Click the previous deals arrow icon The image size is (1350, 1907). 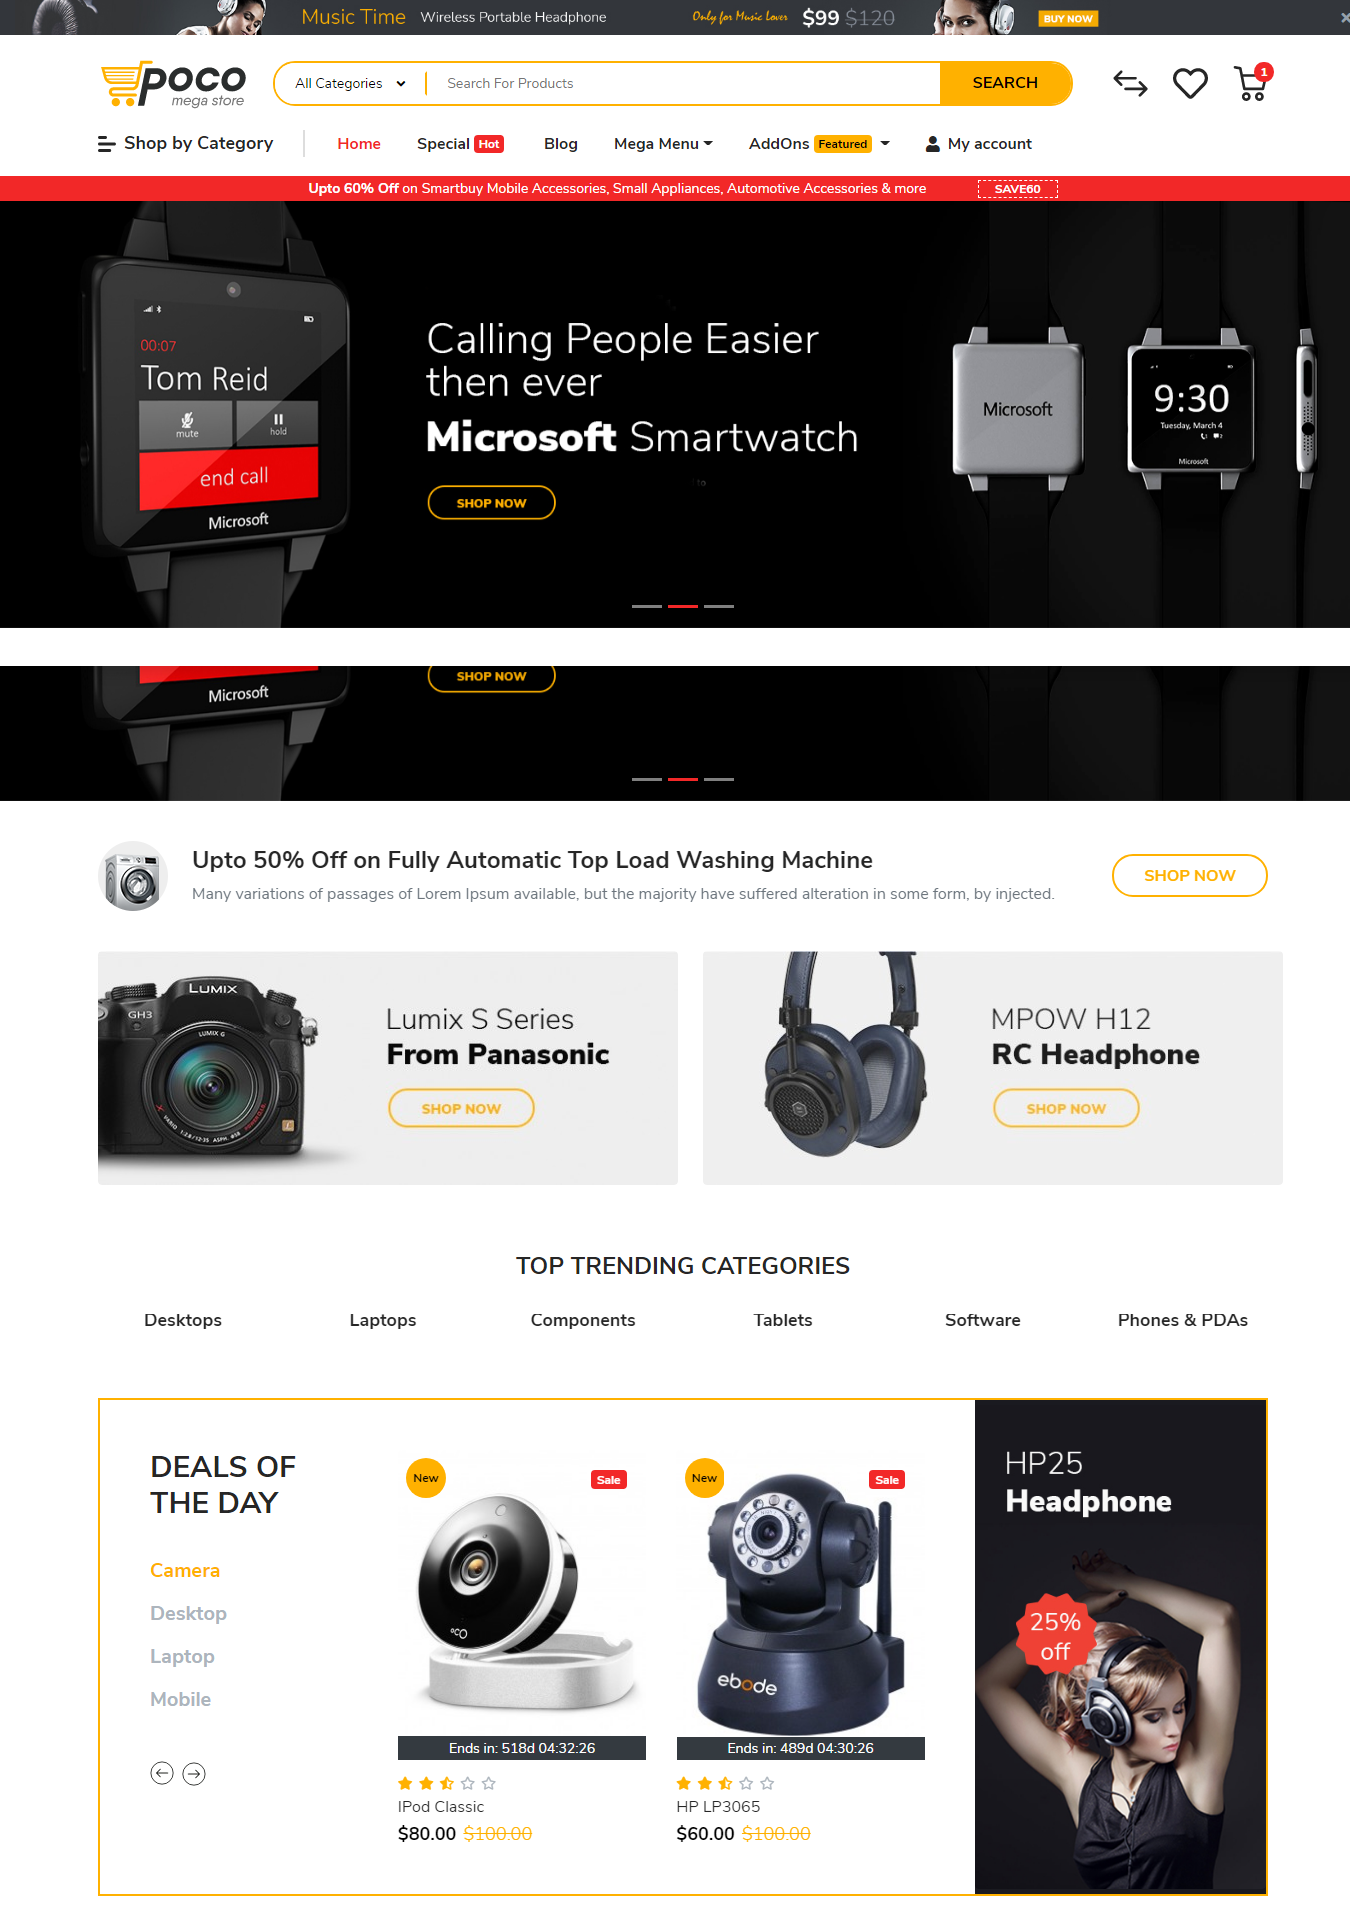(x=162, y=1773)
